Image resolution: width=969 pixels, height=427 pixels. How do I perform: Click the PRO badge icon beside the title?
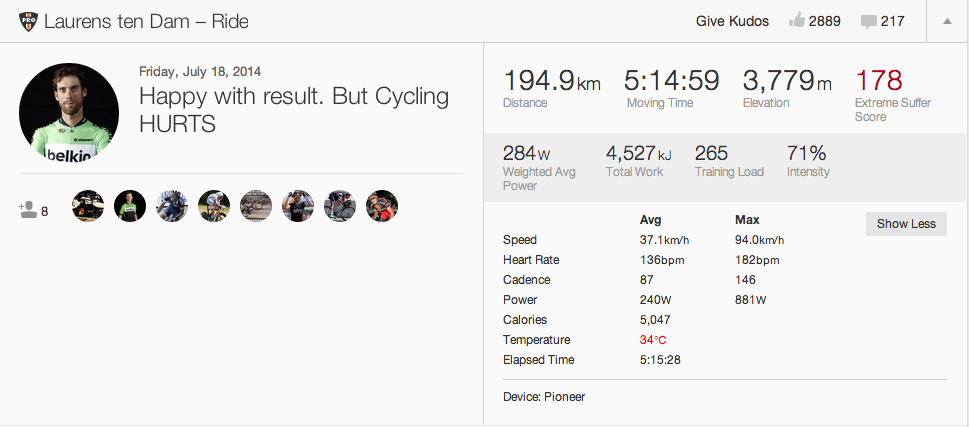[27, 21]
